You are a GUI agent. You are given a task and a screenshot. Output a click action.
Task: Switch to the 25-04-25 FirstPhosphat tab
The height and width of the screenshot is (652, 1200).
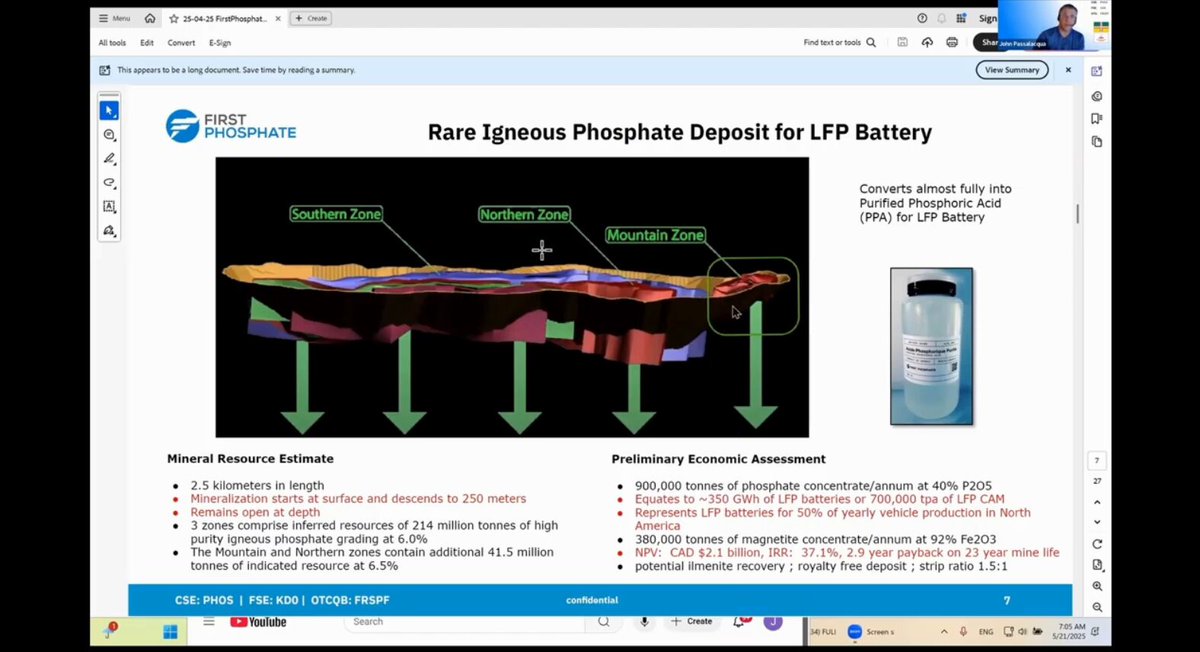(x=225, y=18)
